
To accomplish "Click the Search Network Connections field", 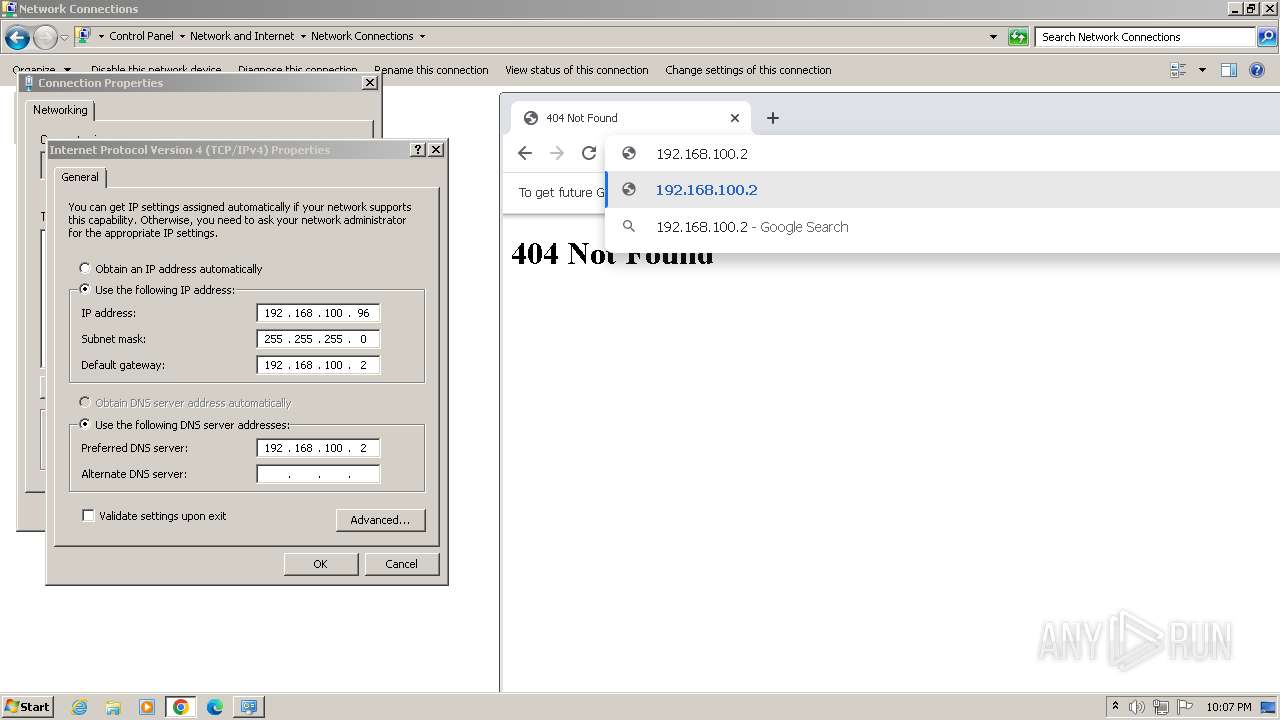I will click(1145, 37).
